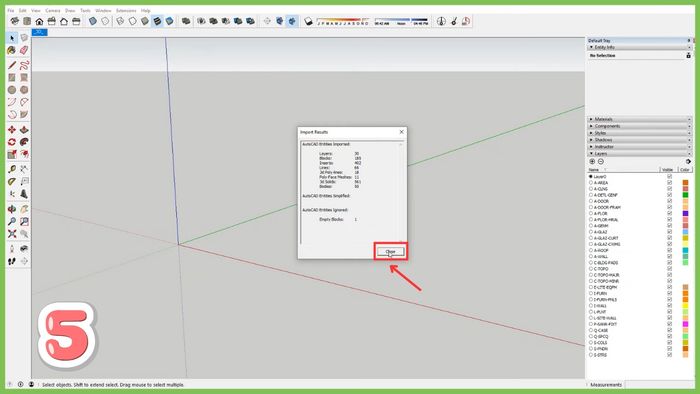Choose the Walk footprints tool

(x=12, y=261)
